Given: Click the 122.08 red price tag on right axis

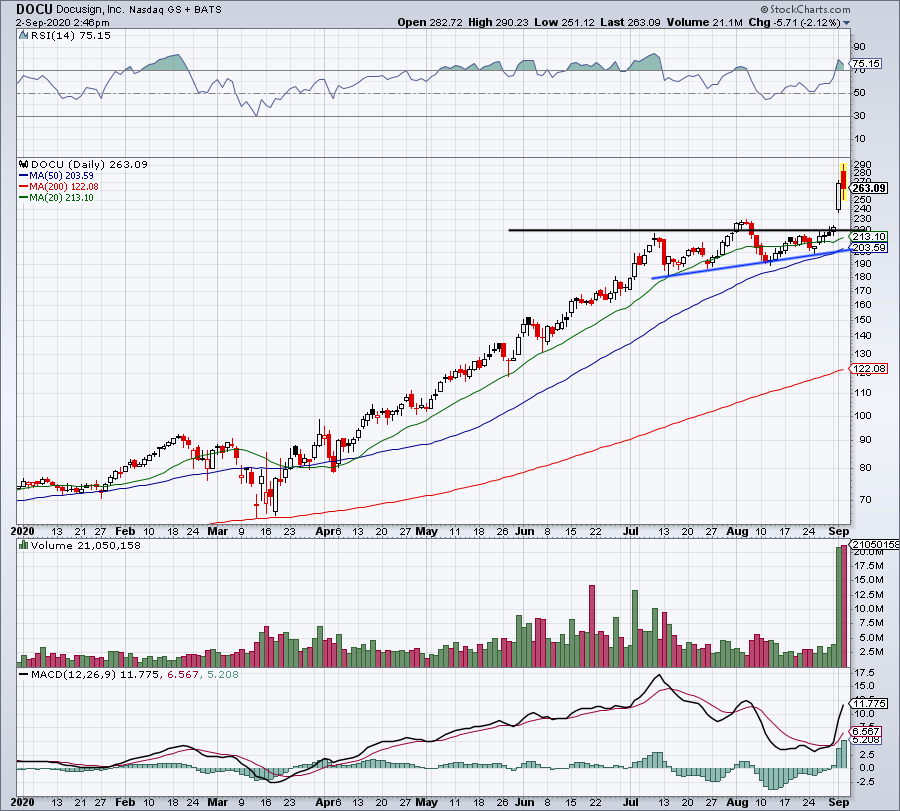Looking at the screenshot, I should pyautogui.click(x=868, y=368).
